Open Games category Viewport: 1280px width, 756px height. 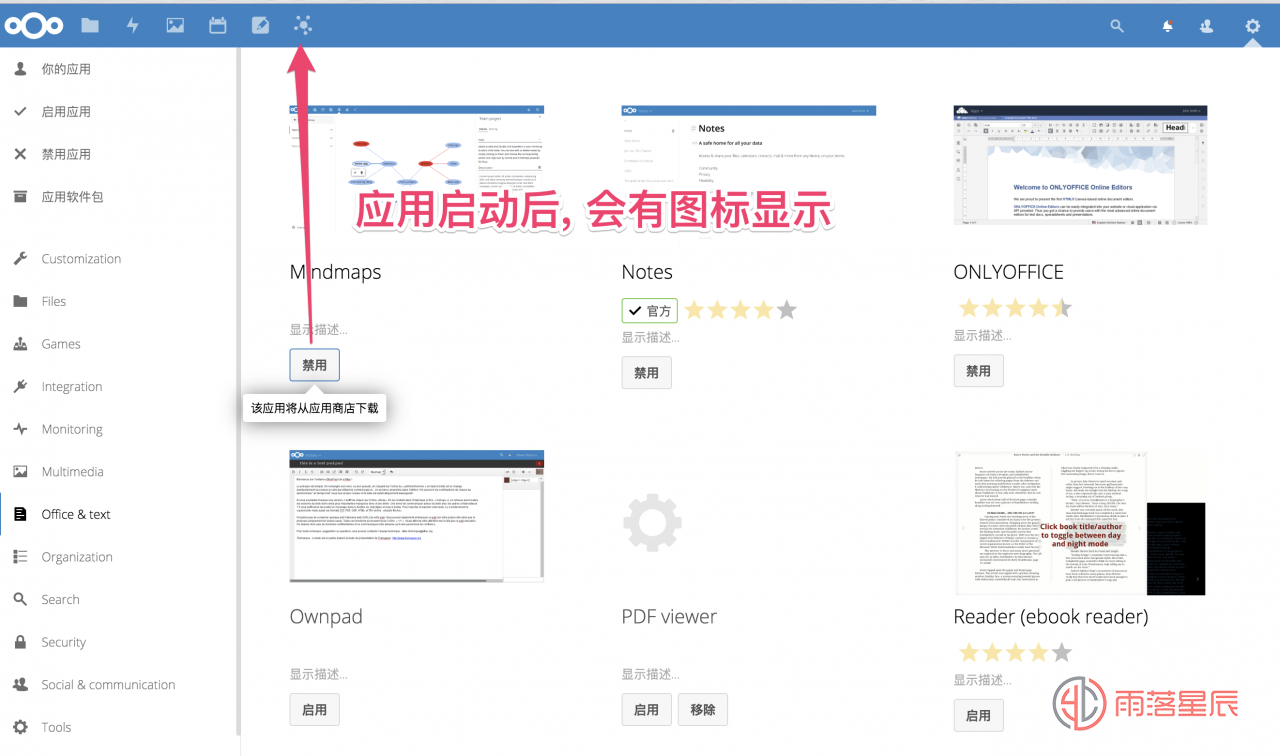pos(61,344)
